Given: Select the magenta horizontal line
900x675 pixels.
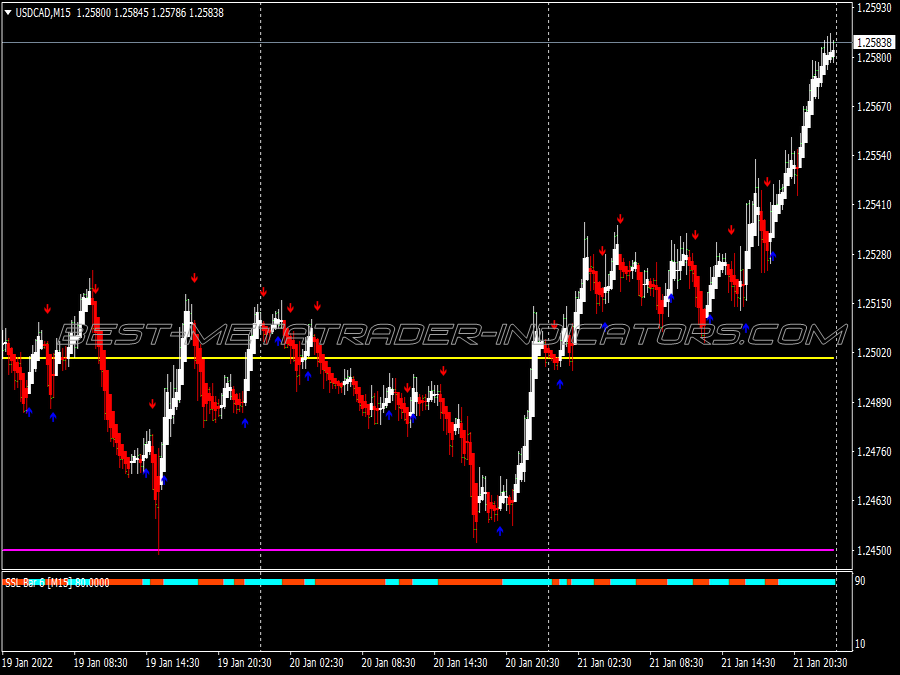Looking at the screenshot, I should click(418, 550).
